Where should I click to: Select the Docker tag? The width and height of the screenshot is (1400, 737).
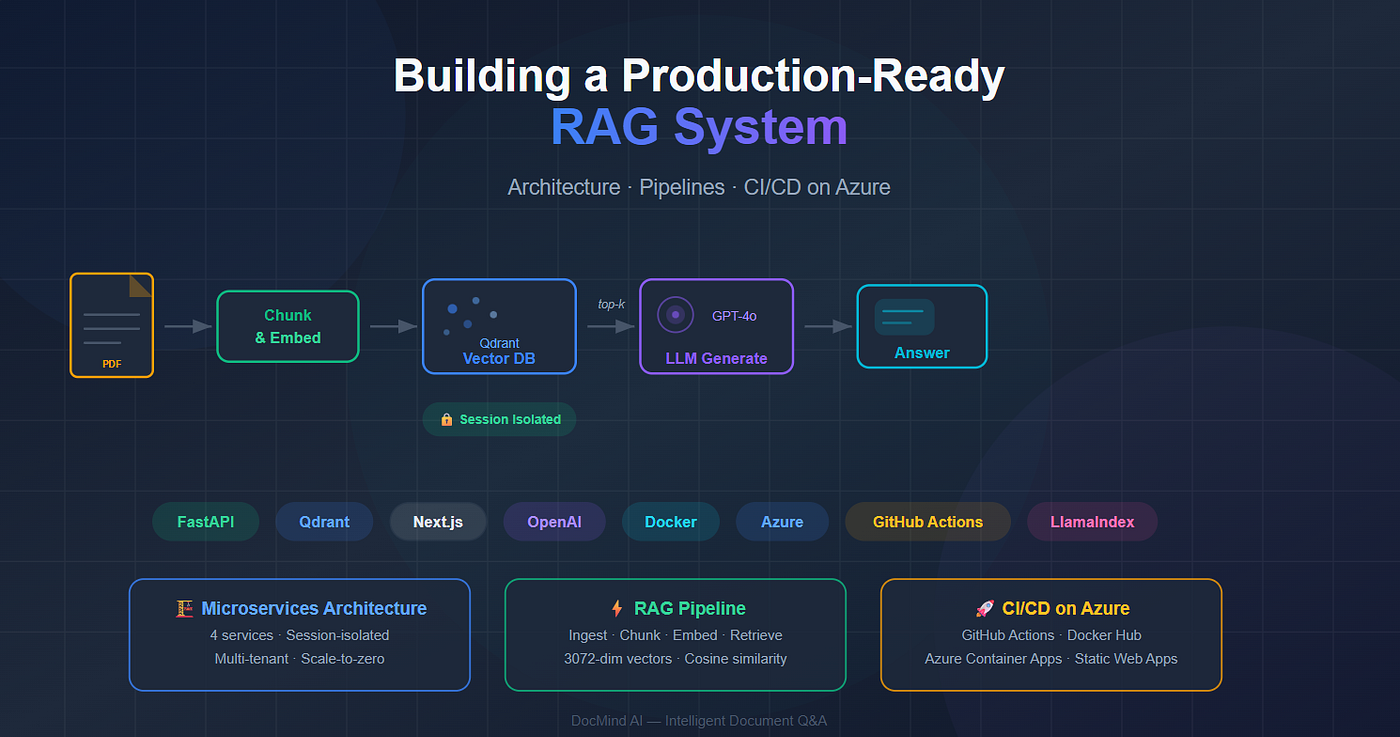click(x=670, y=522)
